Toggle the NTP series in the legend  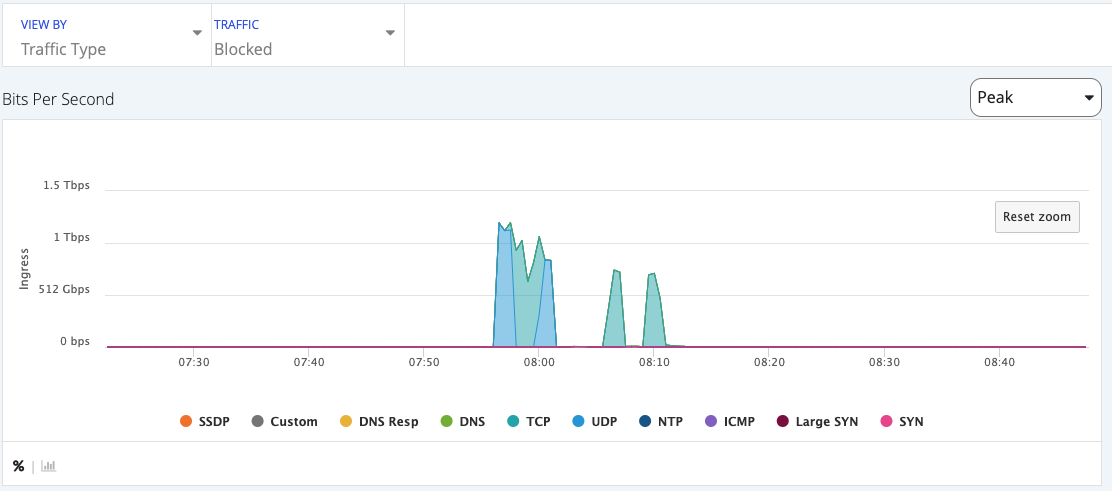[660, 421]
